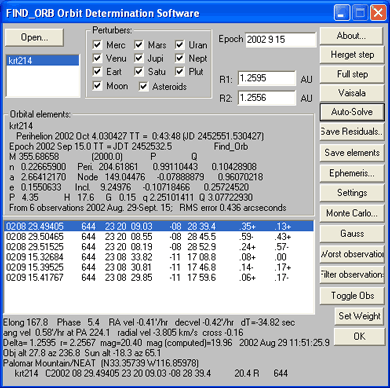This screenshot has height=388, width=390.
Task: Click Save elements button
Action: pyautogui.click(x=351, y=153)
